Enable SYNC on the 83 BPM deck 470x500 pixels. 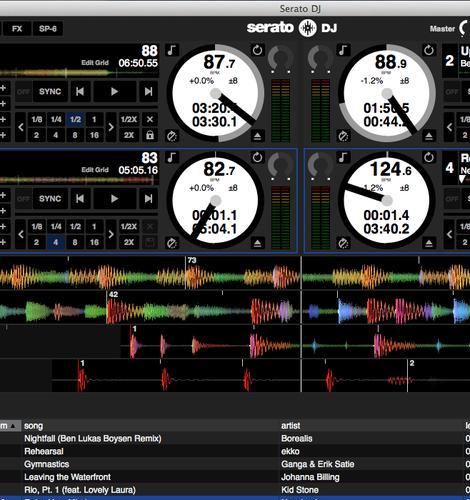click(50, 199)
